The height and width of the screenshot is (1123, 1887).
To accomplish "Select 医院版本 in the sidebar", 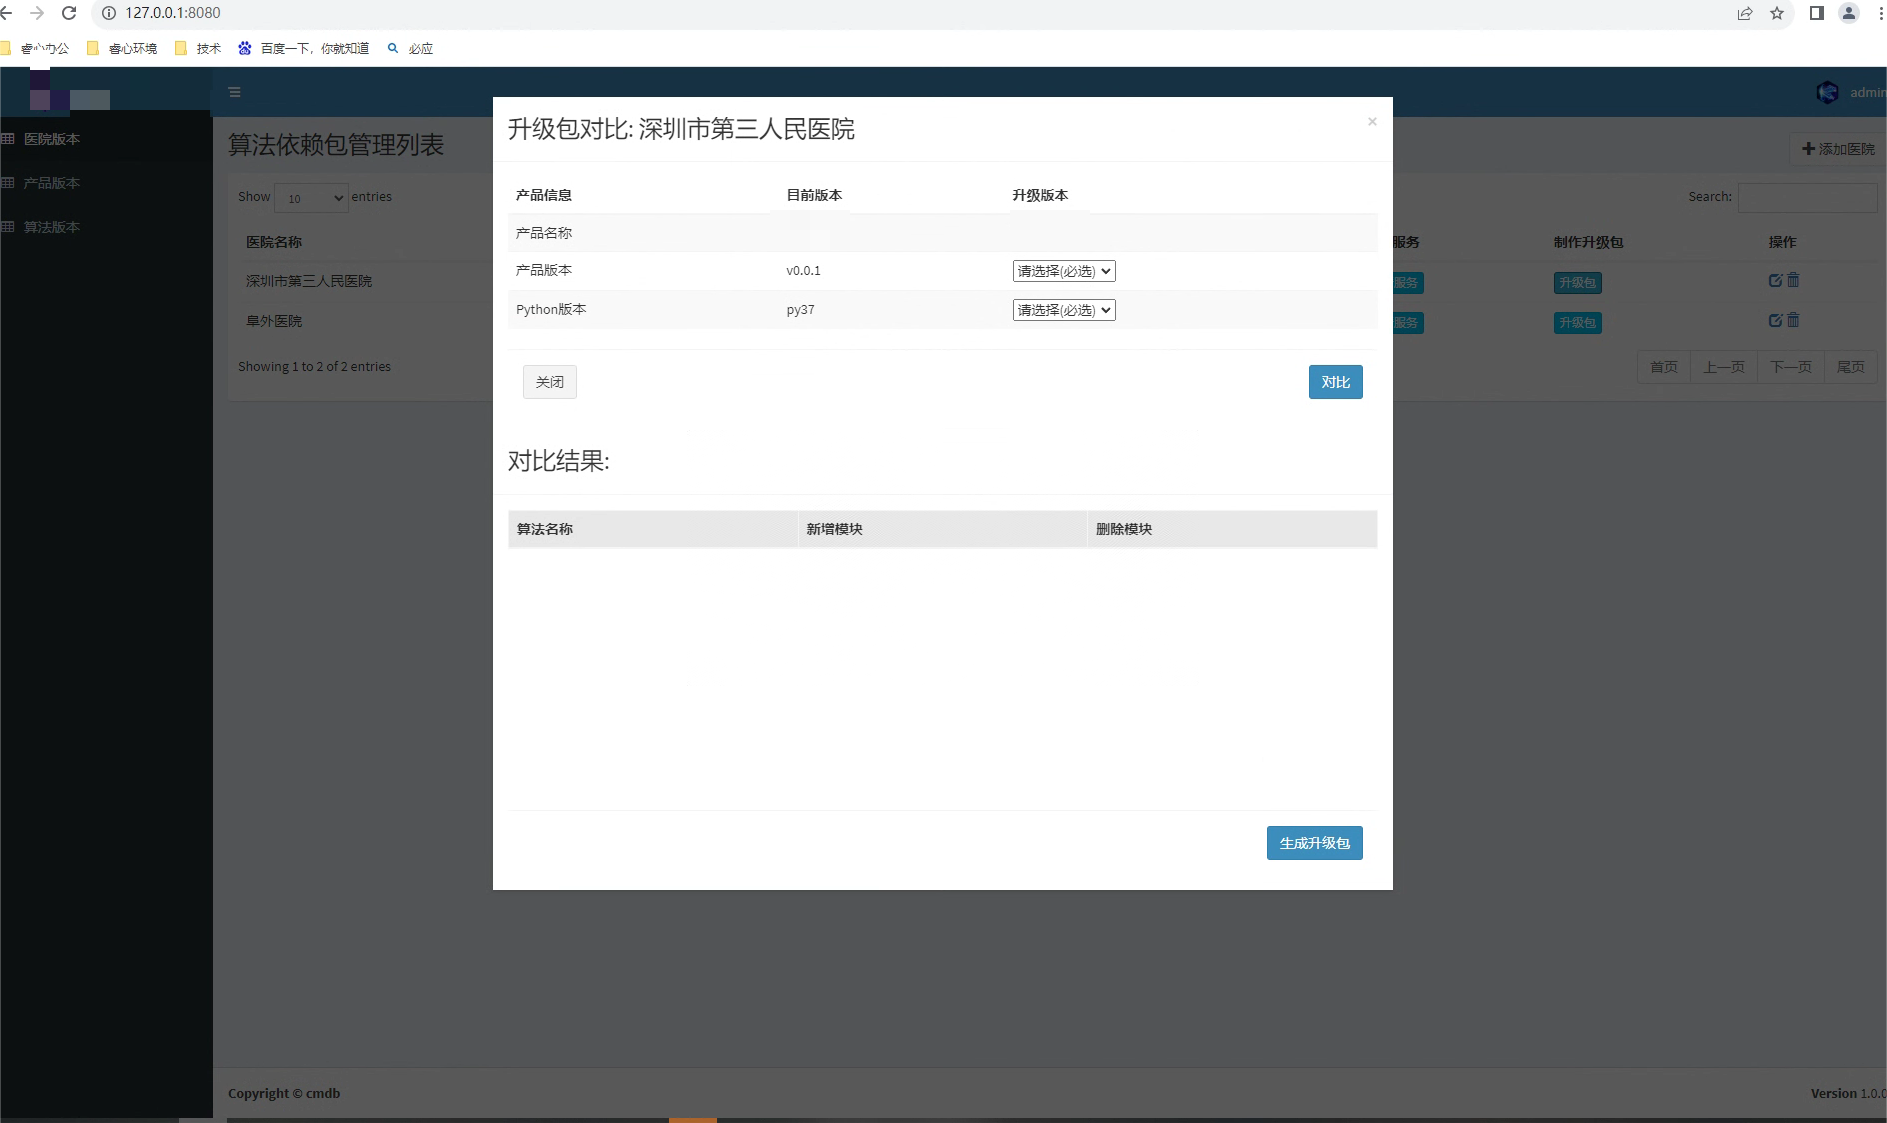I will point(52,139).
